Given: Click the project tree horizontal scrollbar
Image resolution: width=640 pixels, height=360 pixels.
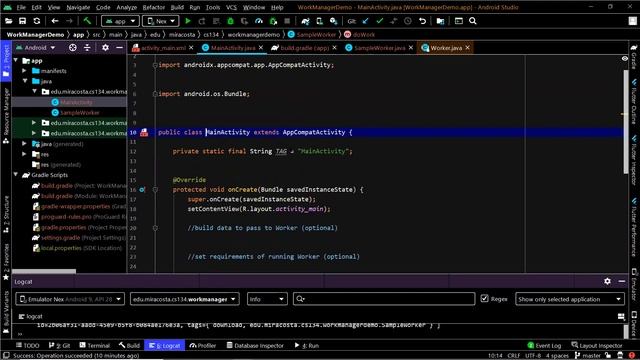Looking at the screenshot, I should point(44,271).
